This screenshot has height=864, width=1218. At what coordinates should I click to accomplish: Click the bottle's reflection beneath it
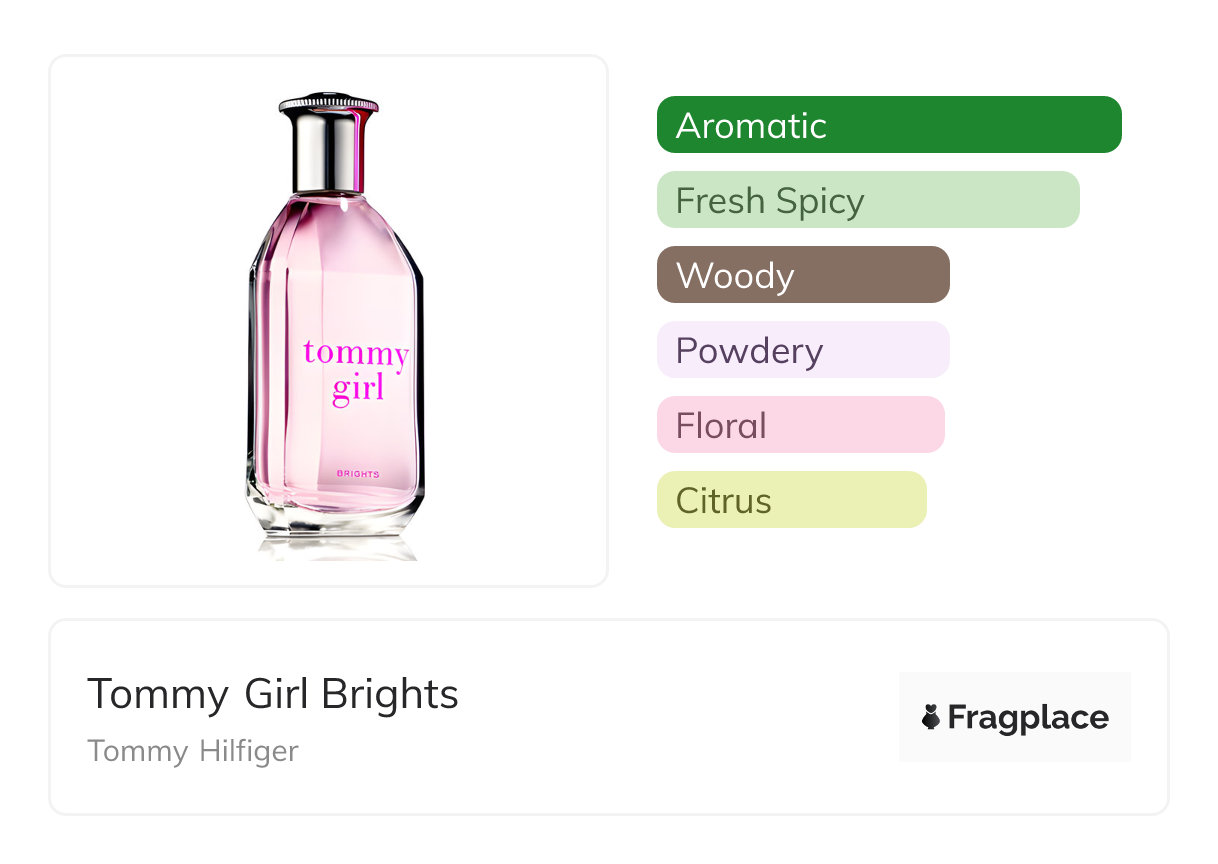[x=335, y=548]
